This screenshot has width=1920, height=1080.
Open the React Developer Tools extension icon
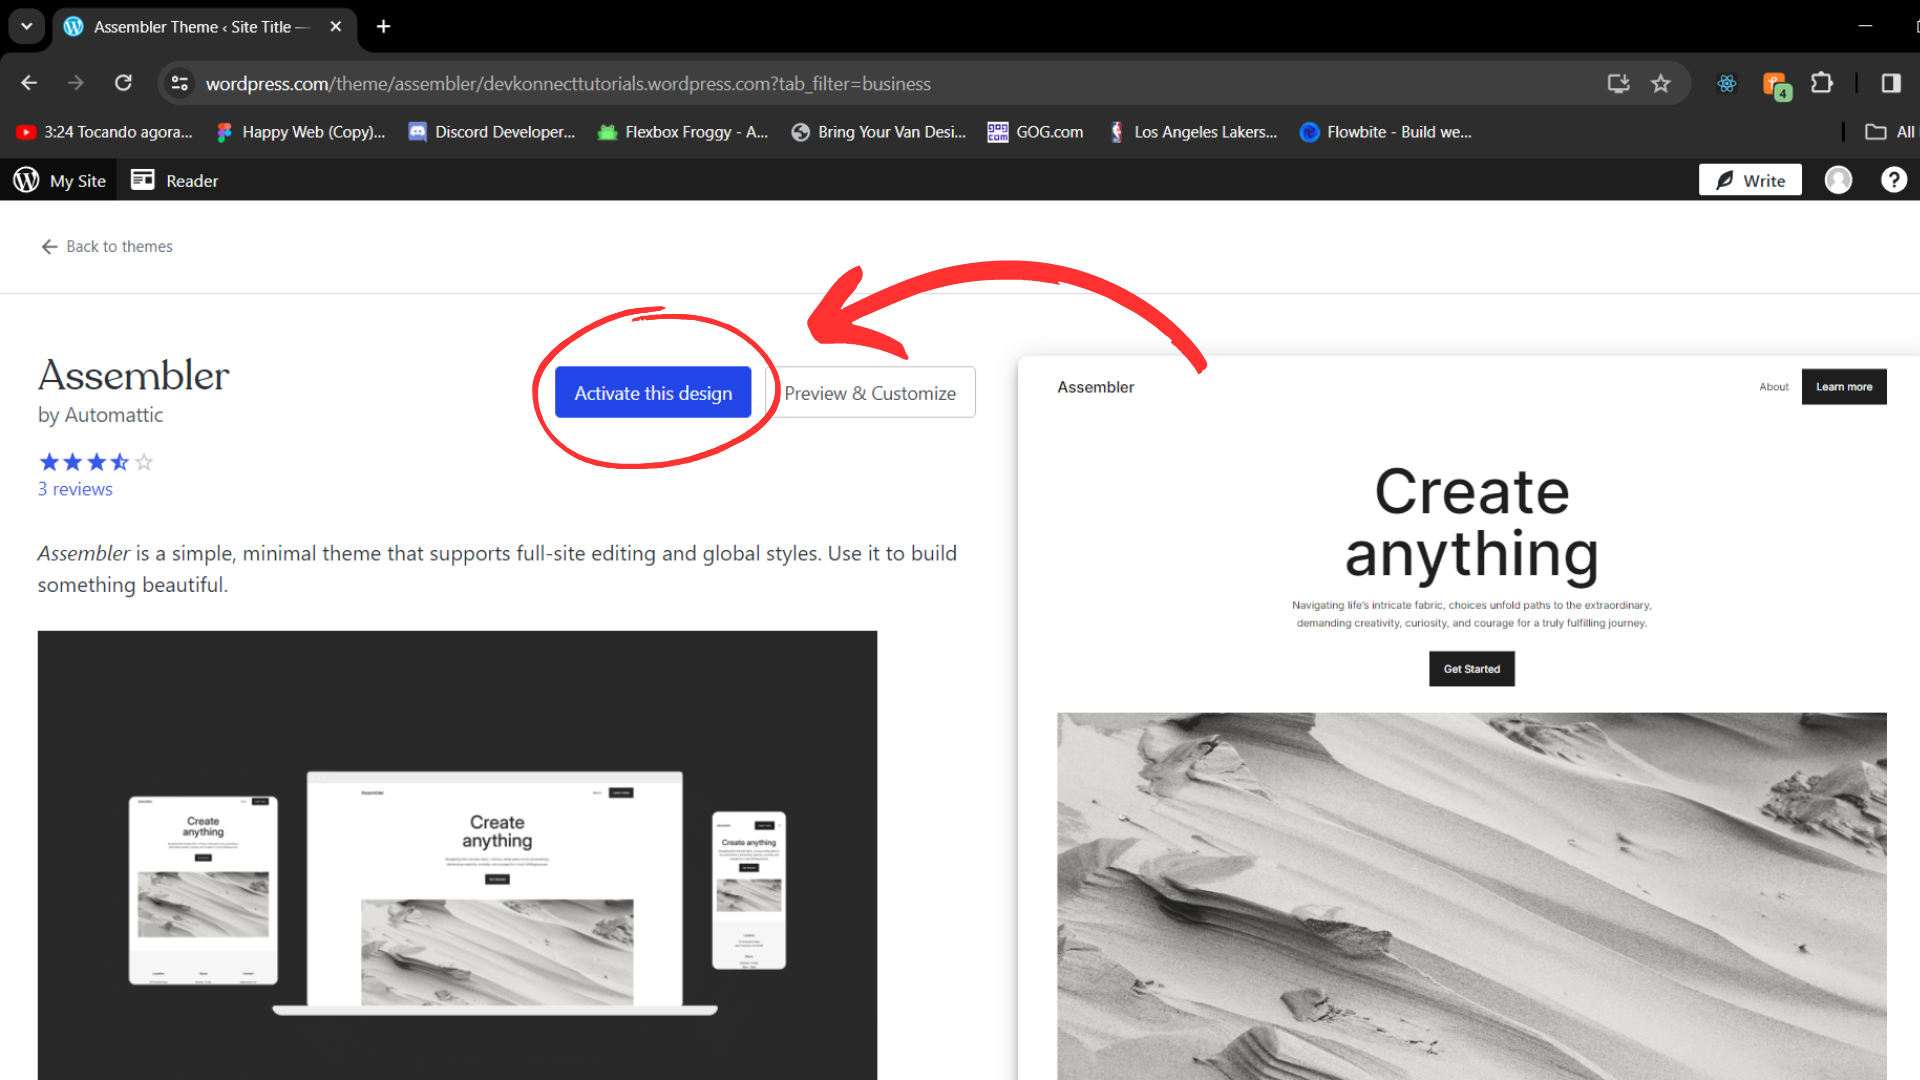point(1727,83)
